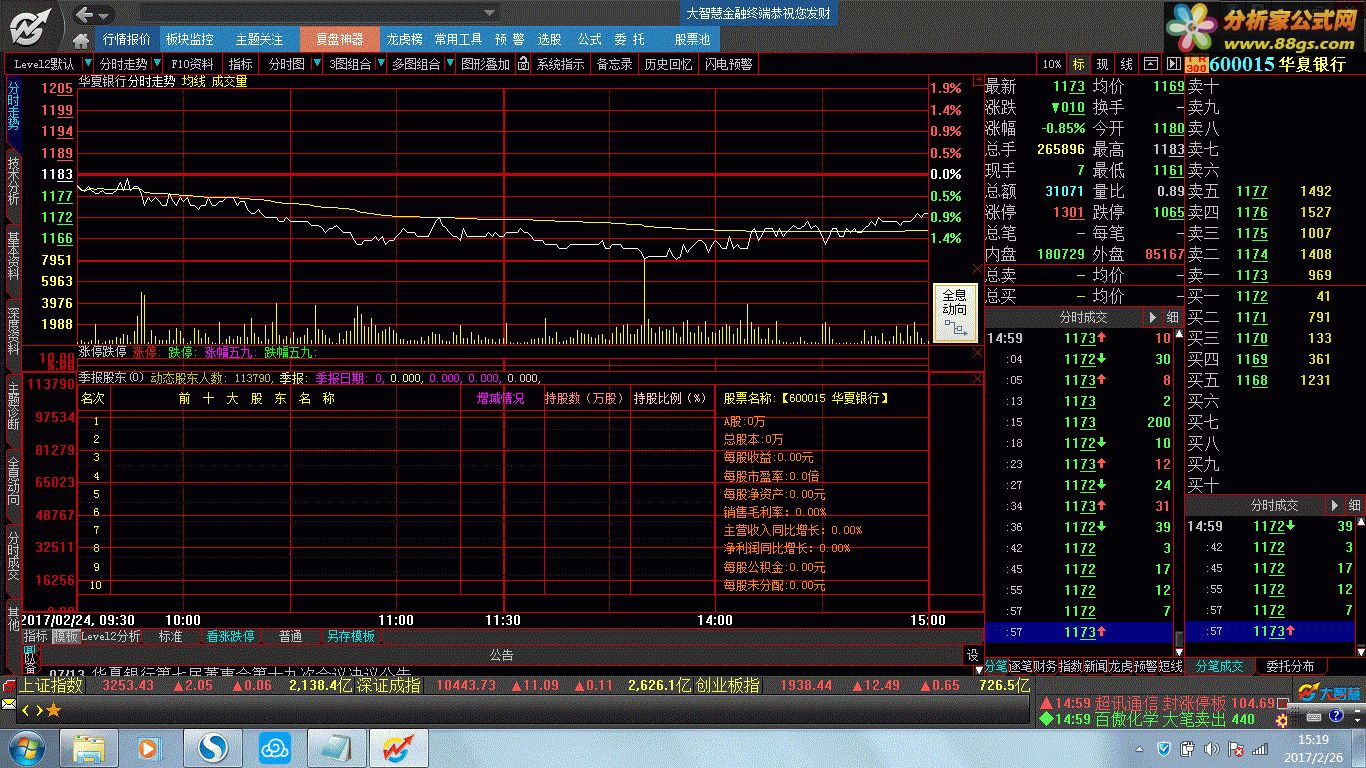Open the highlighted 复盘神器 tab
Screen dimensions: 1366x768
[339, 39]
